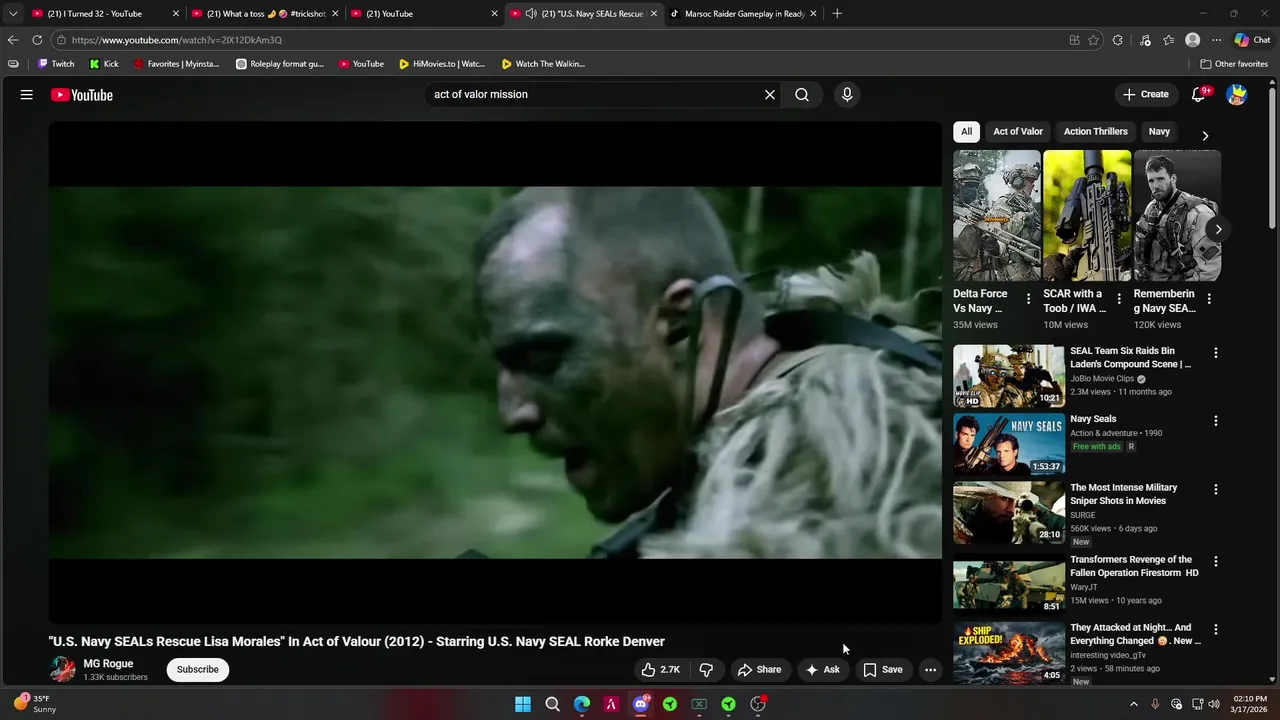Open Windows taskbar search

[x=552, y=704]
